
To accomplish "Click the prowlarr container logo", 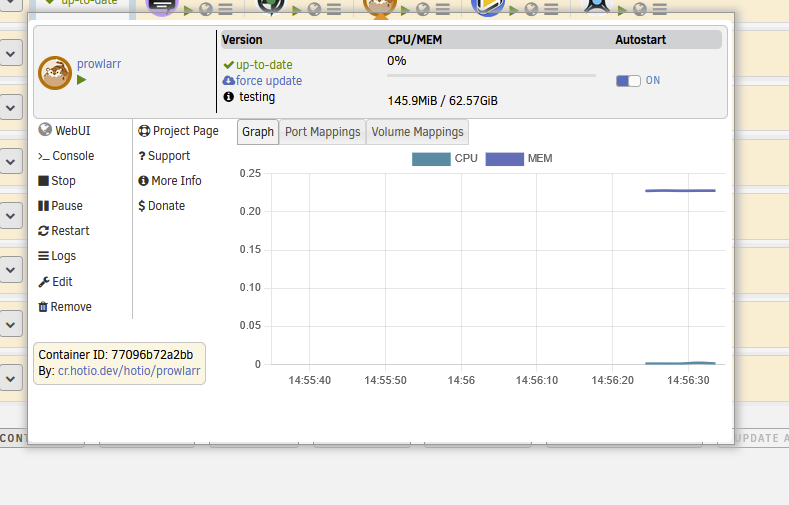I will click(x=55, y=73).
